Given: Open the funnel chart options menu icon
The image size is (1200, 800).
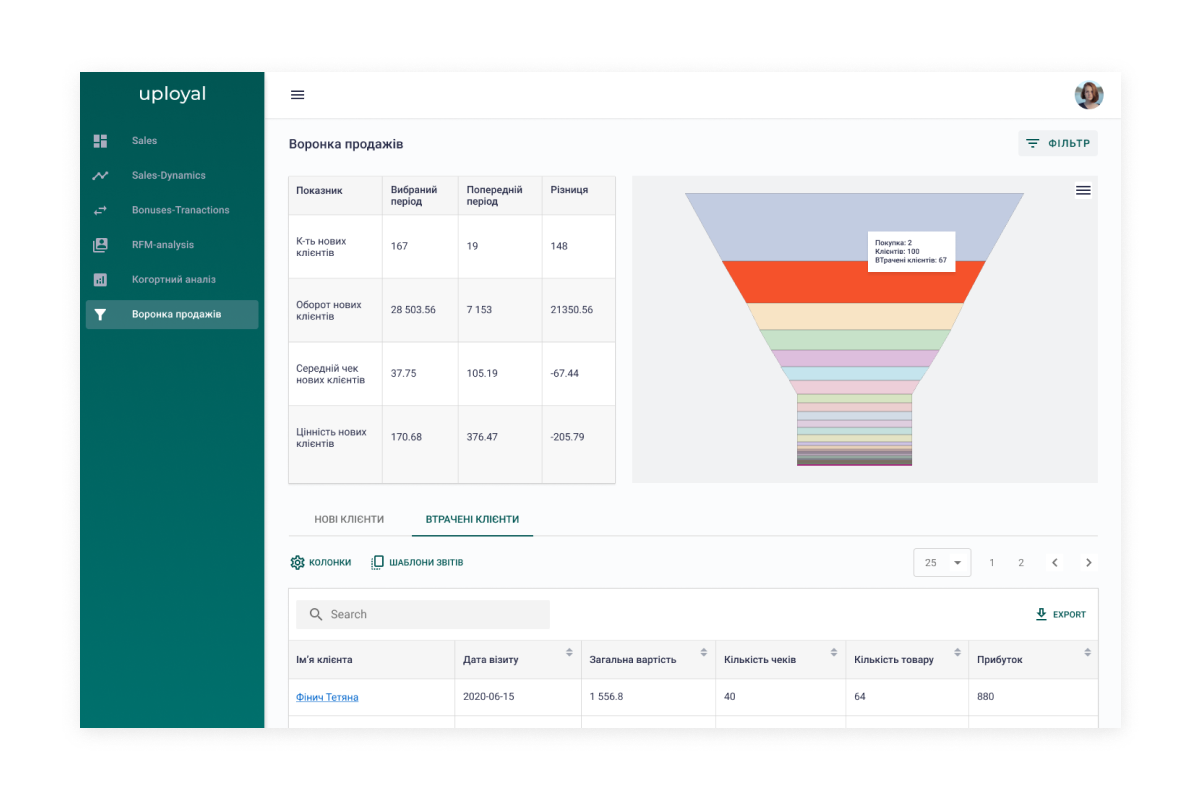Looking at the screenshot, I should (1083, 191).
